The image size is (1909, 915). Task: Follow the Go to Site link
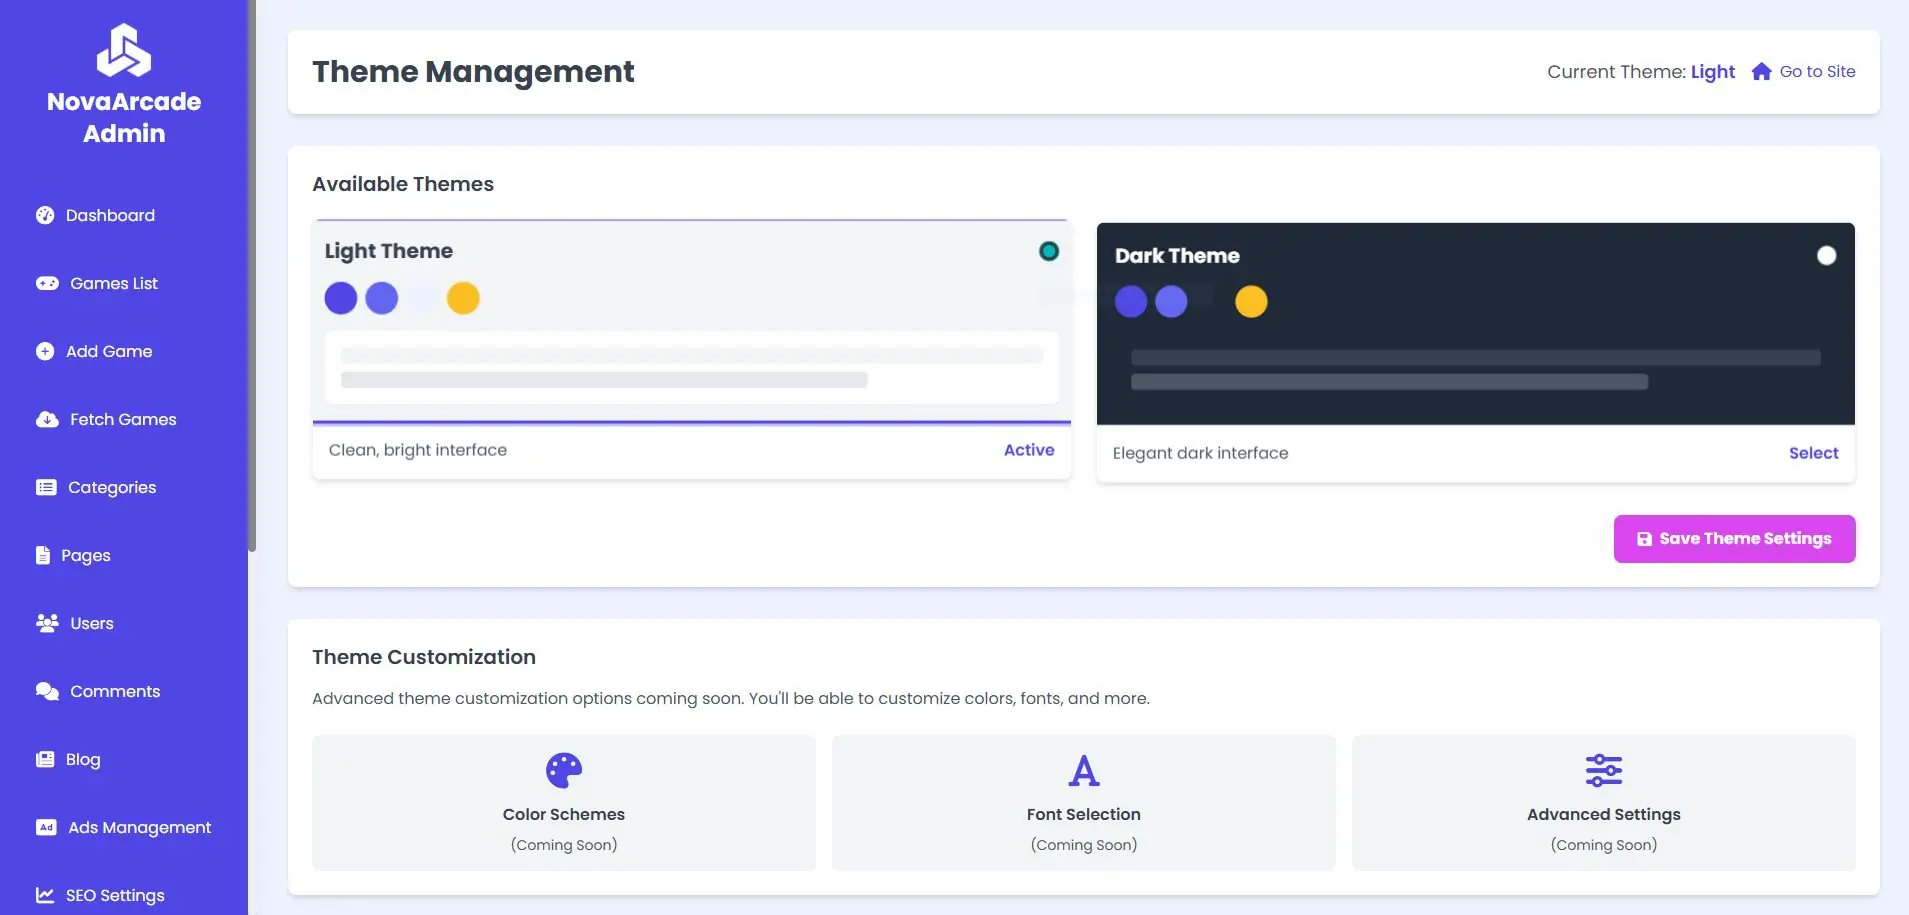coord(1817,71)
